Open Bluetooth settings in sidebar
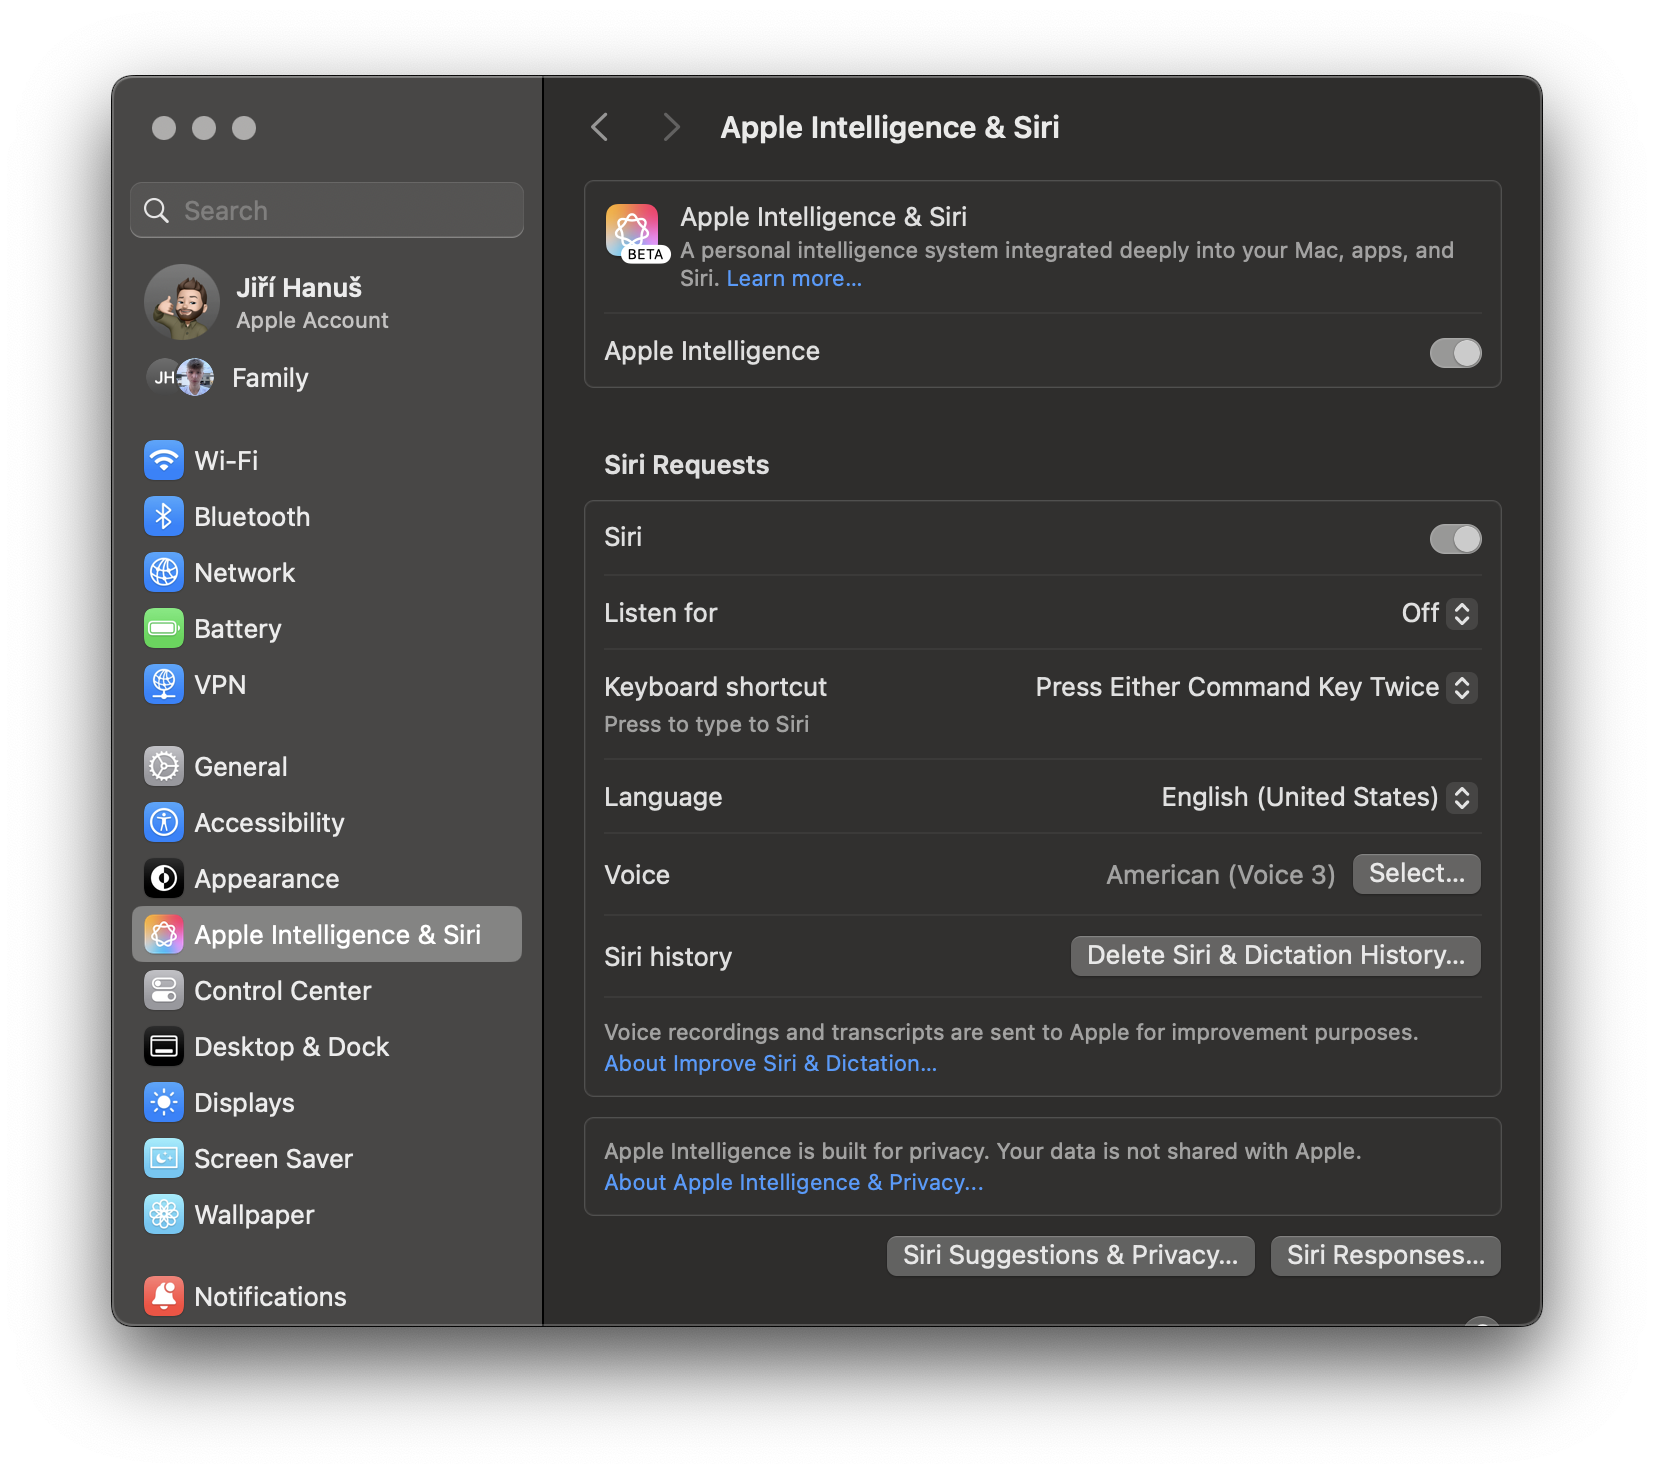Image resolution: width=1654 pixels, height=1474 pixels. pos(327,516)
